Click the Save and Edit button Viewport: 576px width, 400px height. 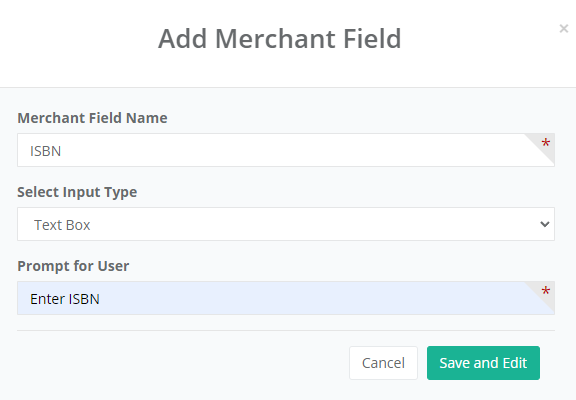[483, 363]
